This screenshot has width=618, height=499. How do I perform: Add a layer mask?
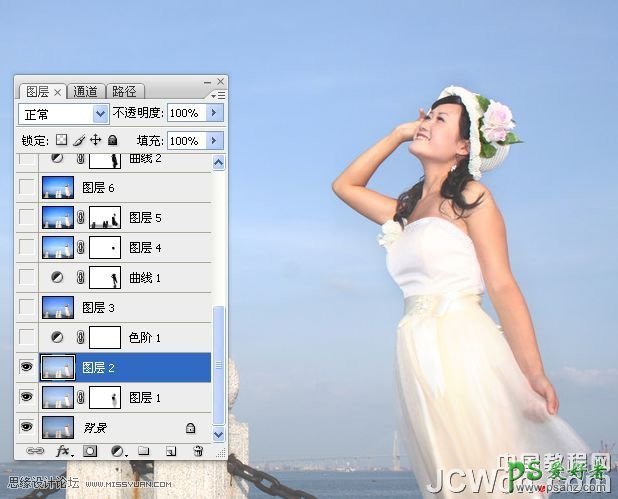[x=90, y=451]
